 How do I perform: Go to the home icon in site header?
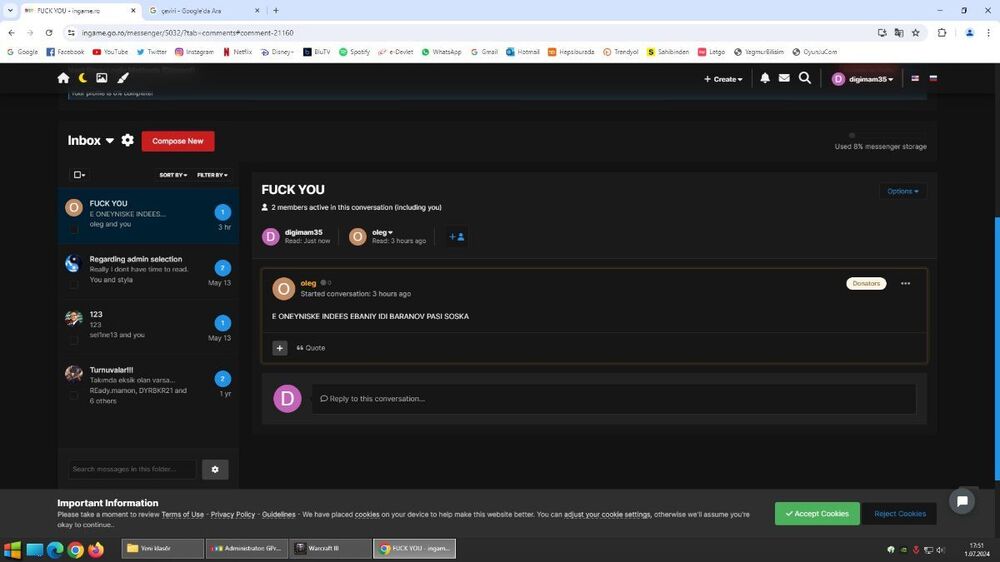[63, 78]
